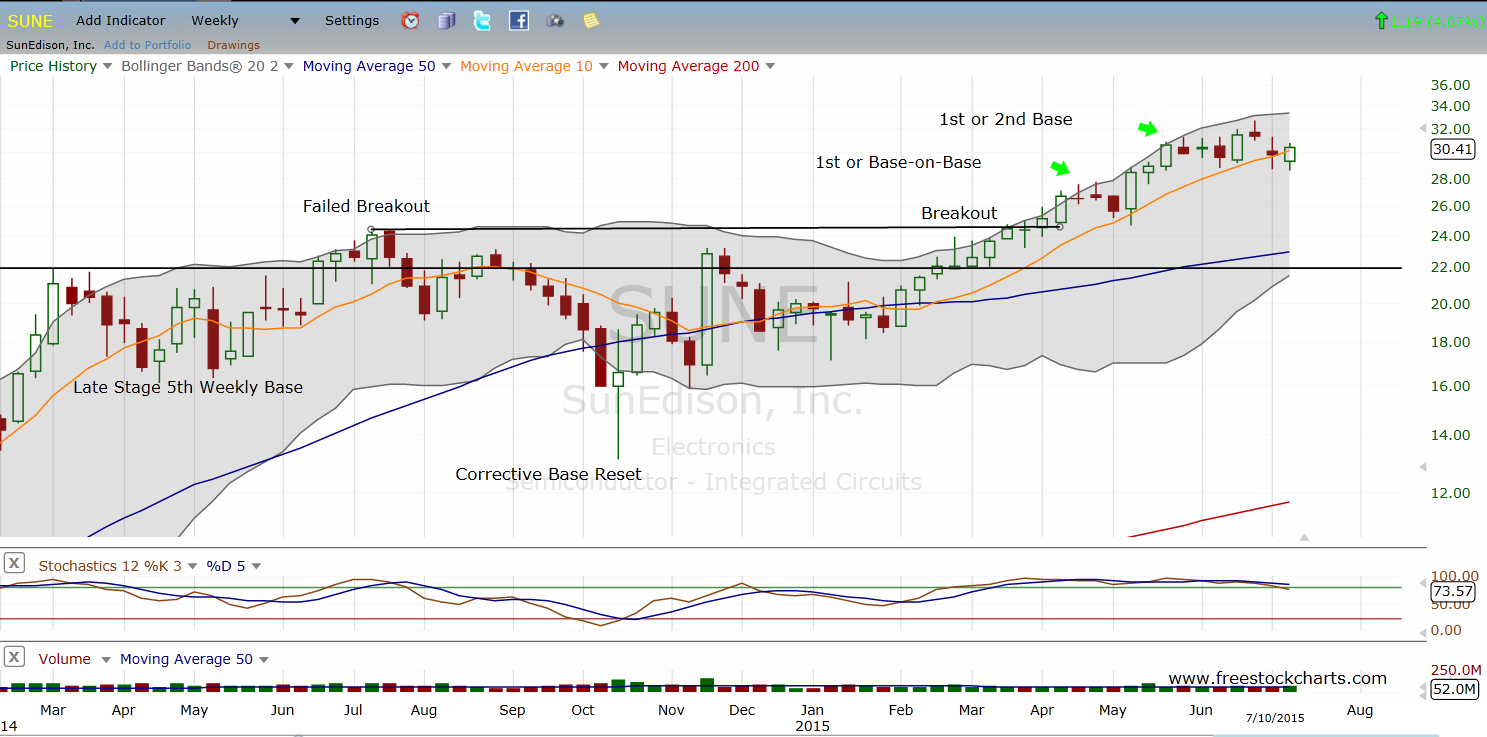
Task: Click the stochastics value label 73.57
Action: click(x=1453, y=591)
